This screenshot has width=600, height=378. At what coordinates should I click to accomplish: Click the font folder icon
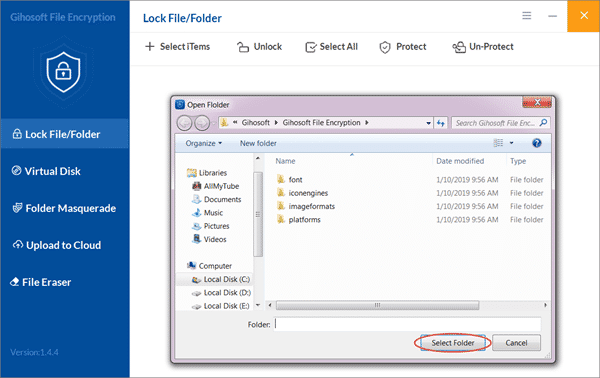point(281,179)
